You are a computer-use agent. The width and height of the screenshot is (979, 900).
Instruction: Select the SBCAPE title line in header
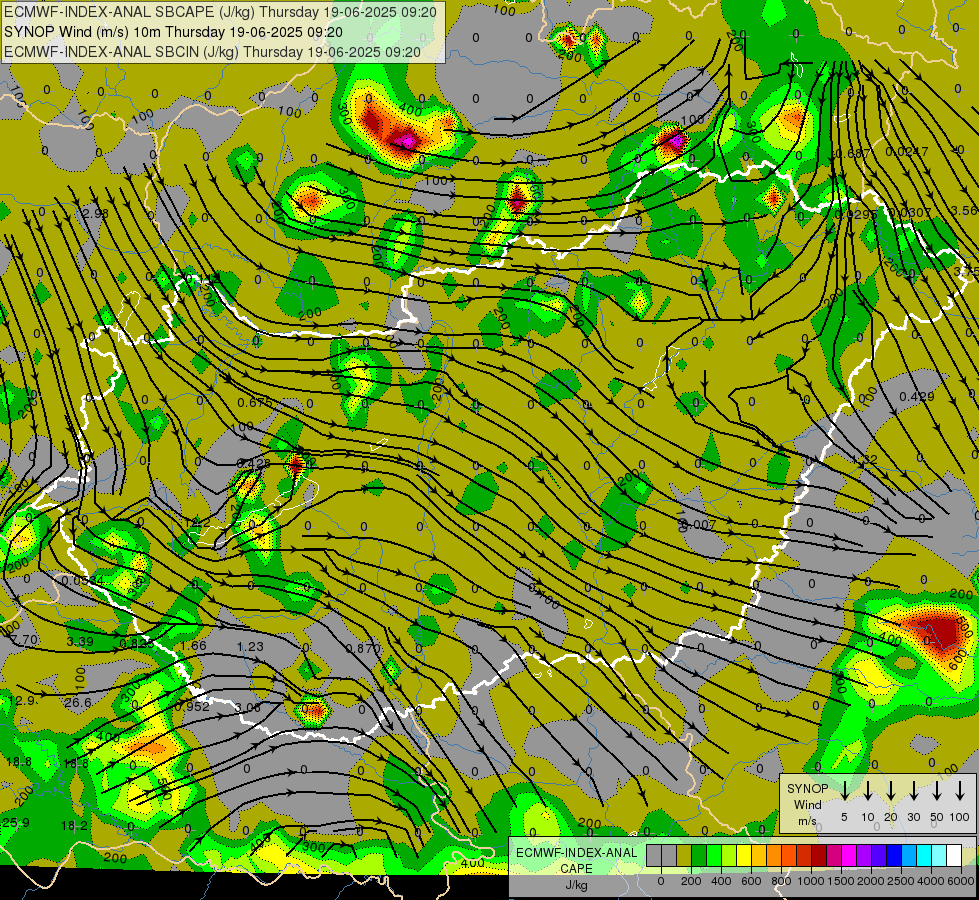pos(220,12)
